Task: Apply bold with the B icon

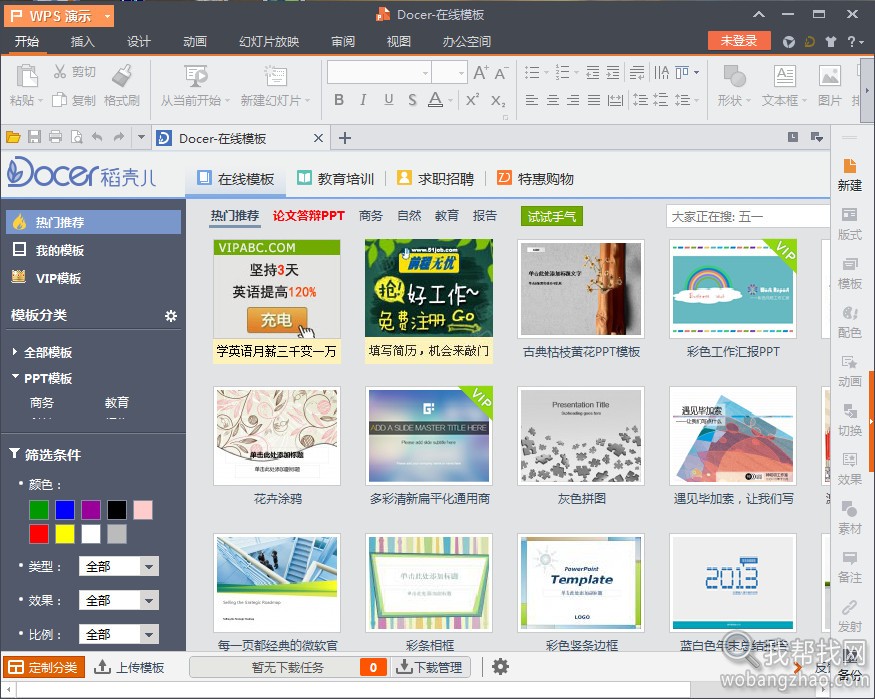Action: 339,100
